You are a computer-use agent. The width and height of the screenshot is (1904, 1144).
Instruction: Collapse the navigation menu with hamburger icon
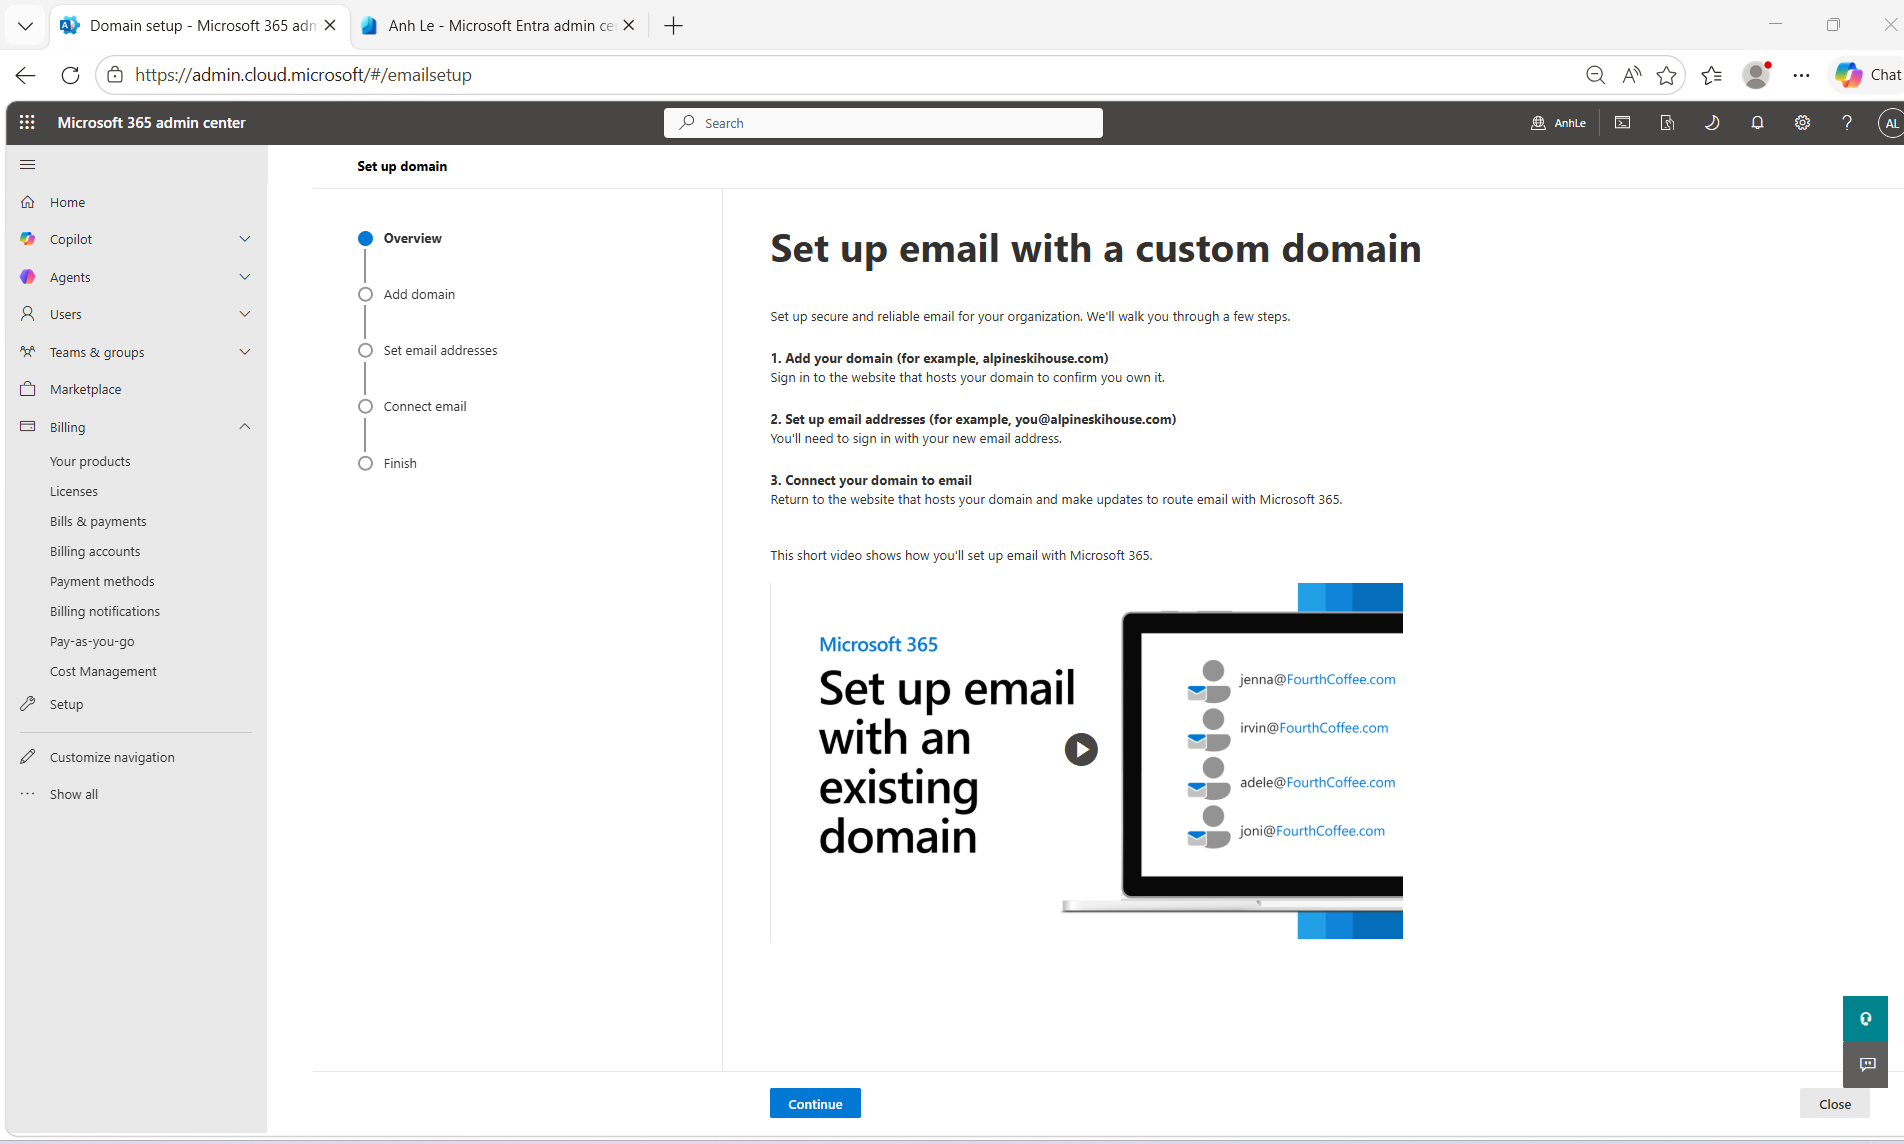[x=28, y=165]
